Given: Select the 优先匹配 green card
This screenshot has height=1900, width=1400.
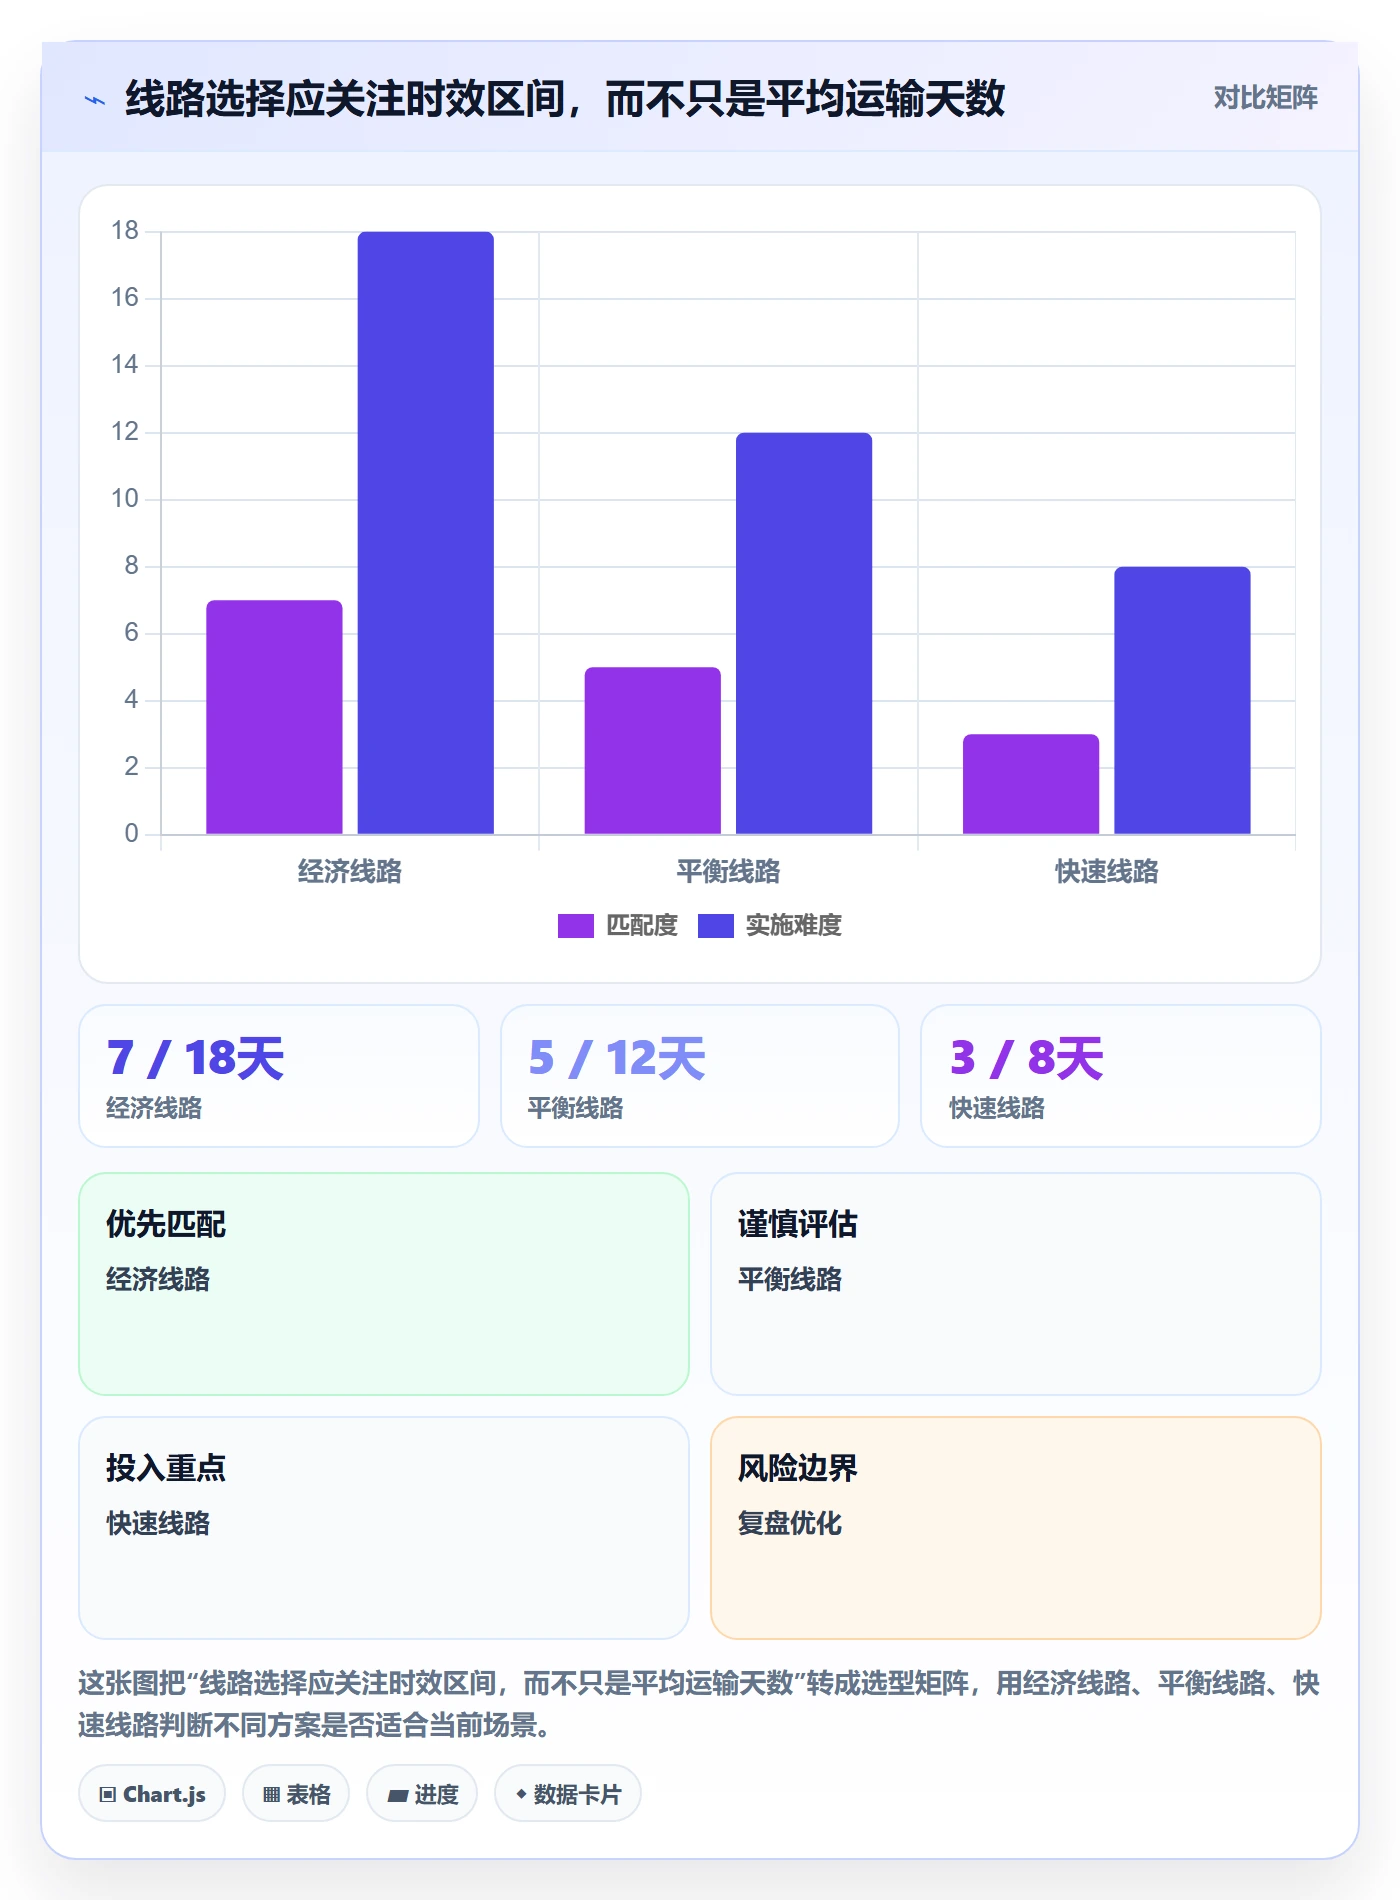Looking at the screenshot, I should 384,1284.
